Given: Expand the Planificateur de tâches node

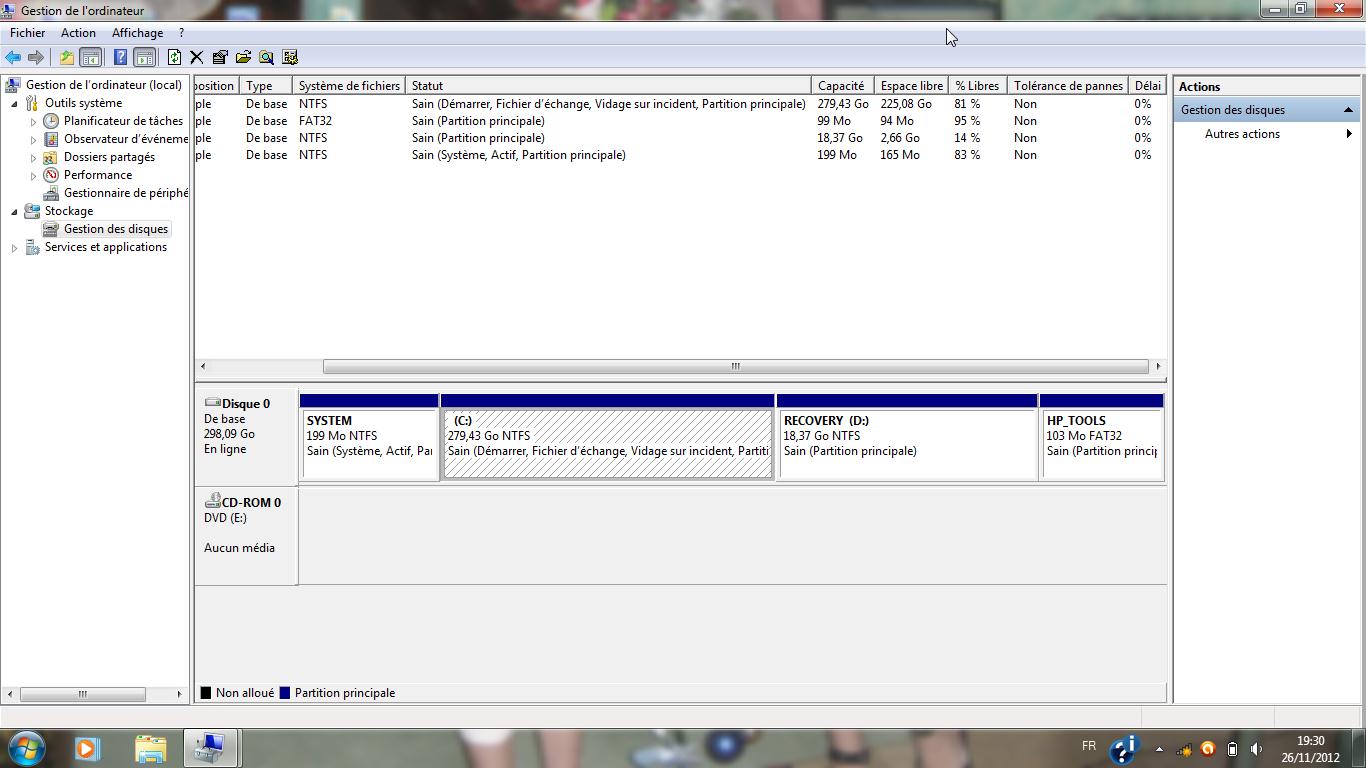Looking at the screenshot, I should pos(33,121).
